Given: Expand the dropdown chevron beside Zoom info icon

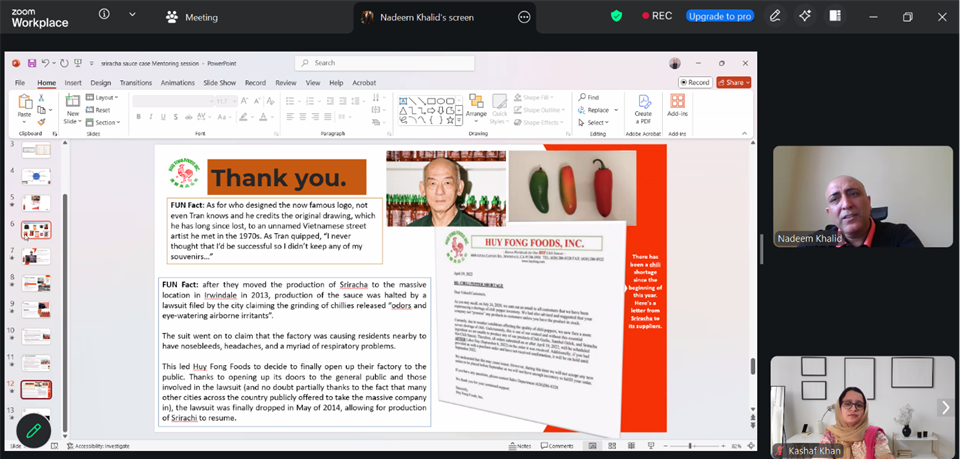Looking at the screenshot, I should (132, 16).
